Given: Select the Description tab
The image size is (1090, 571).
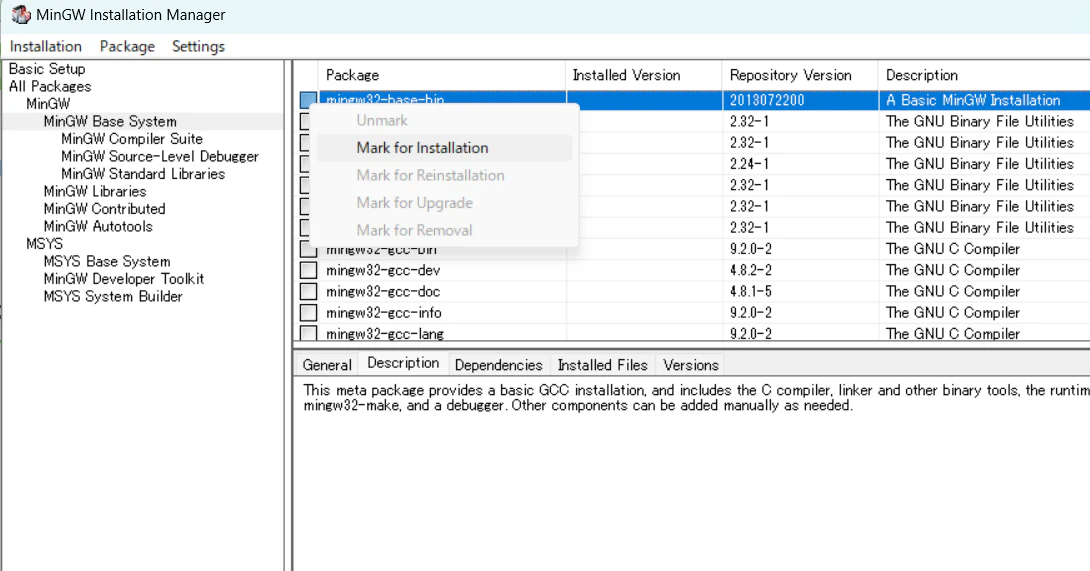Looking at the screenshot, I should (x=403, y=363).
